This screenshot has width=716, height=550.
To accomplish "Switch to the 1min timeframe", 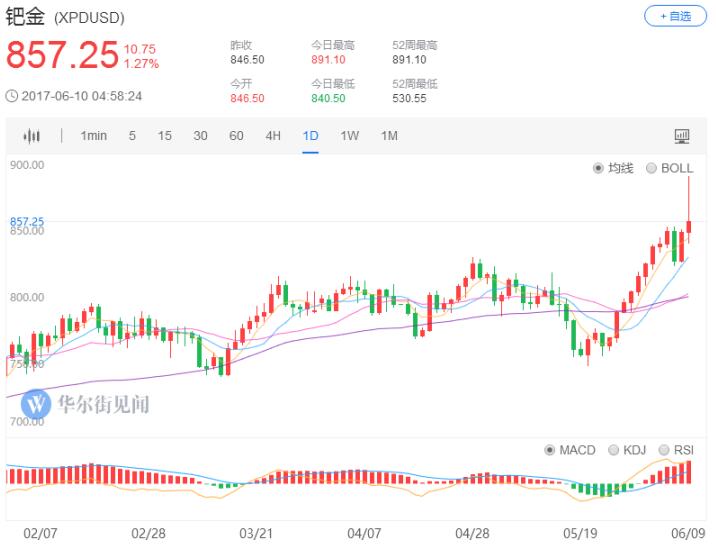I will (x=94, y=136).
